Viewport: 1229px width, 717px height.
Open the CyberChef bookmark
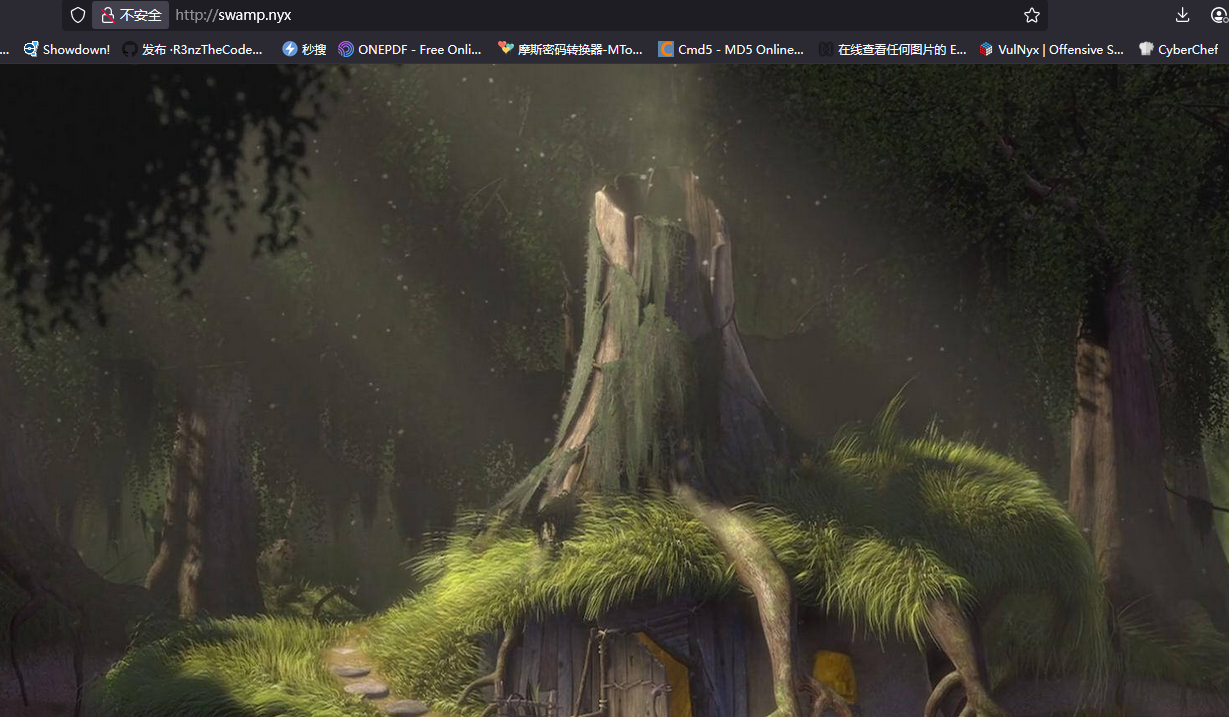click(x=1178, y=49)
